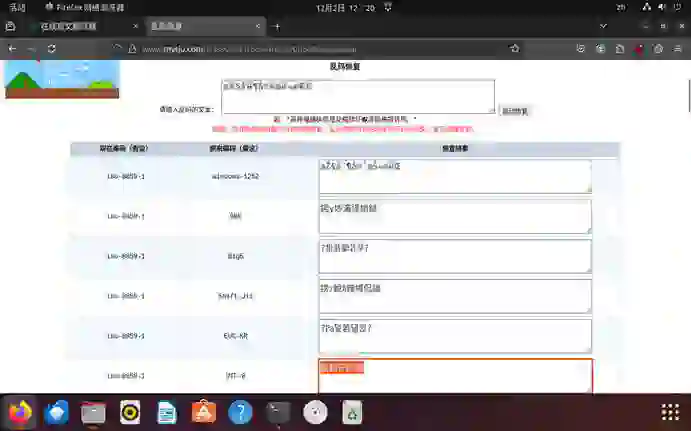Click the Big5 result text box
Image resolution: width=691 pixels, height=431 pixels.
(x=455, y=256)
